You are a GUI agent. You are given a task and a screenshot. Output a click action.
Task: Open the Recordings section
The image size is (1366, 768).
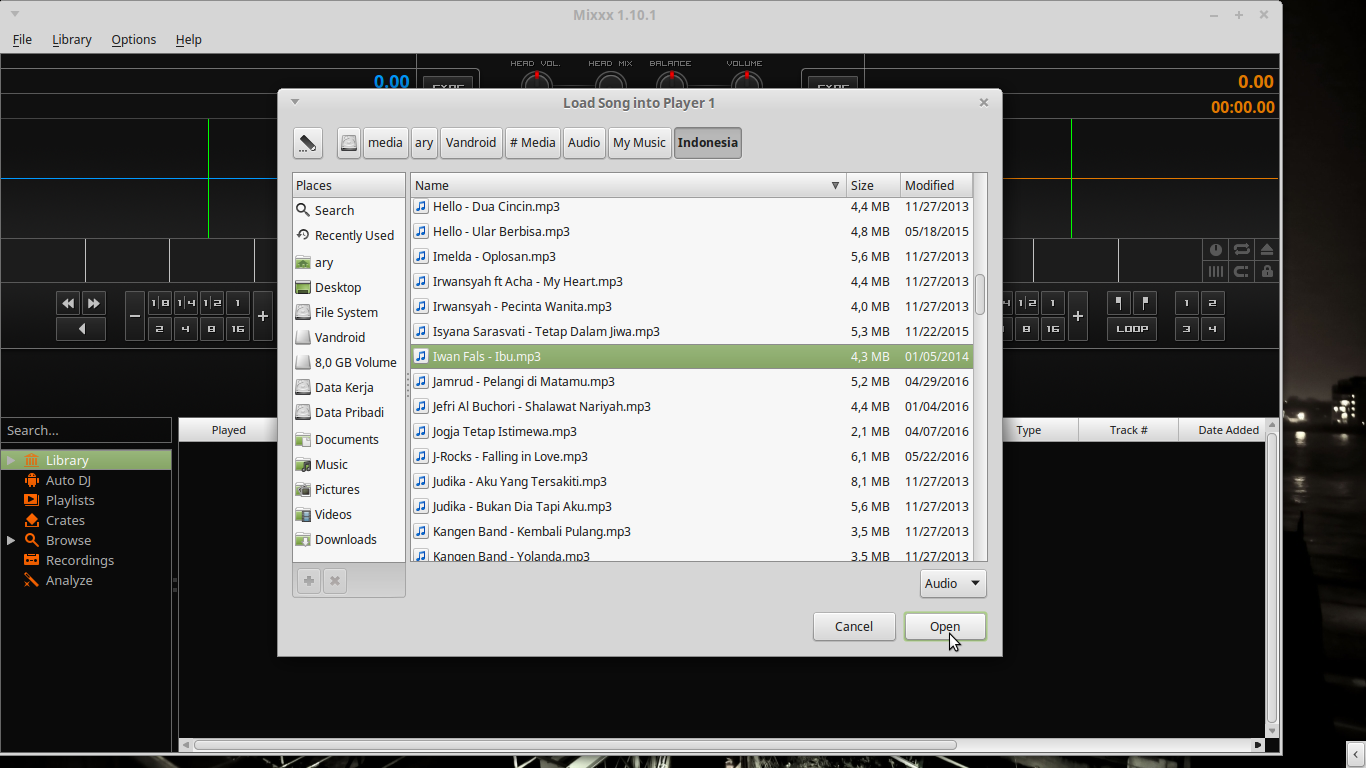(78, 560)
